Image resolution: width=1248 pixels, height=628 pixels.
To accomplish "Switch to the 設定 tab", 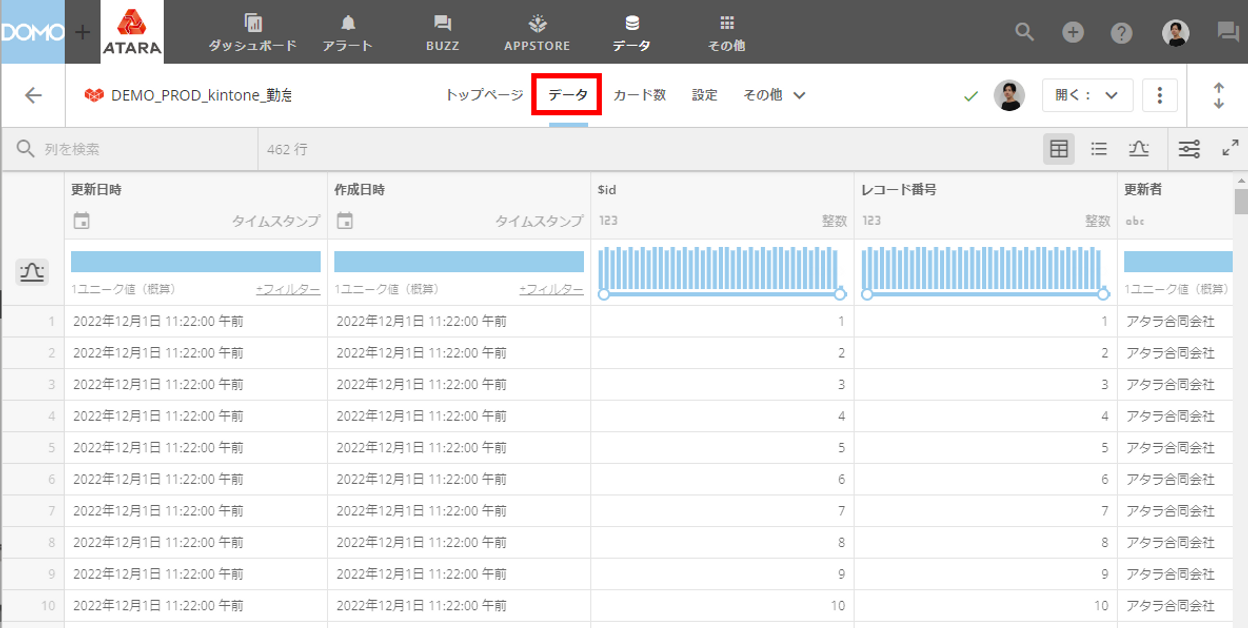I will (705, 95).
